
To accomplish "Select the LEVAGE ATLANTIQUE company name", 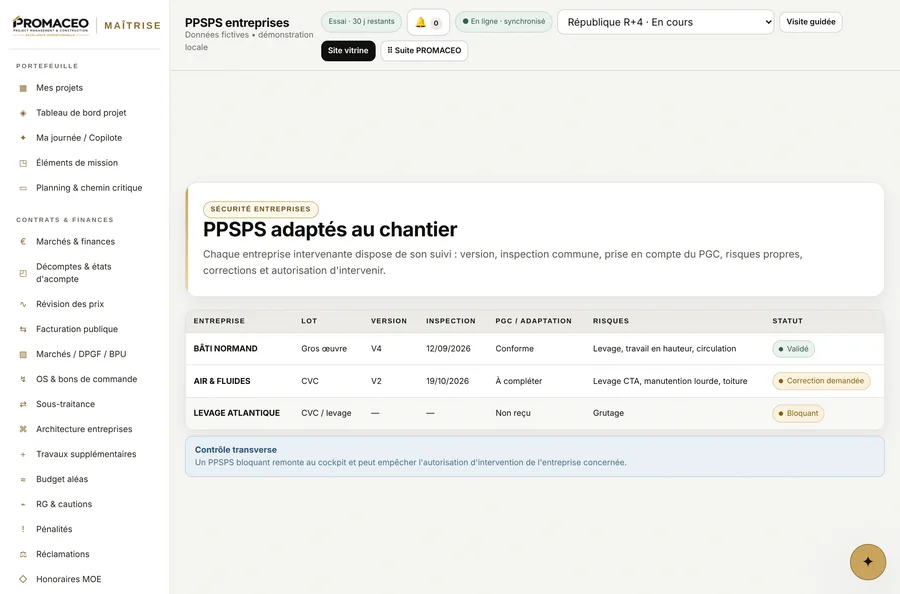I will tap(236, 413).
